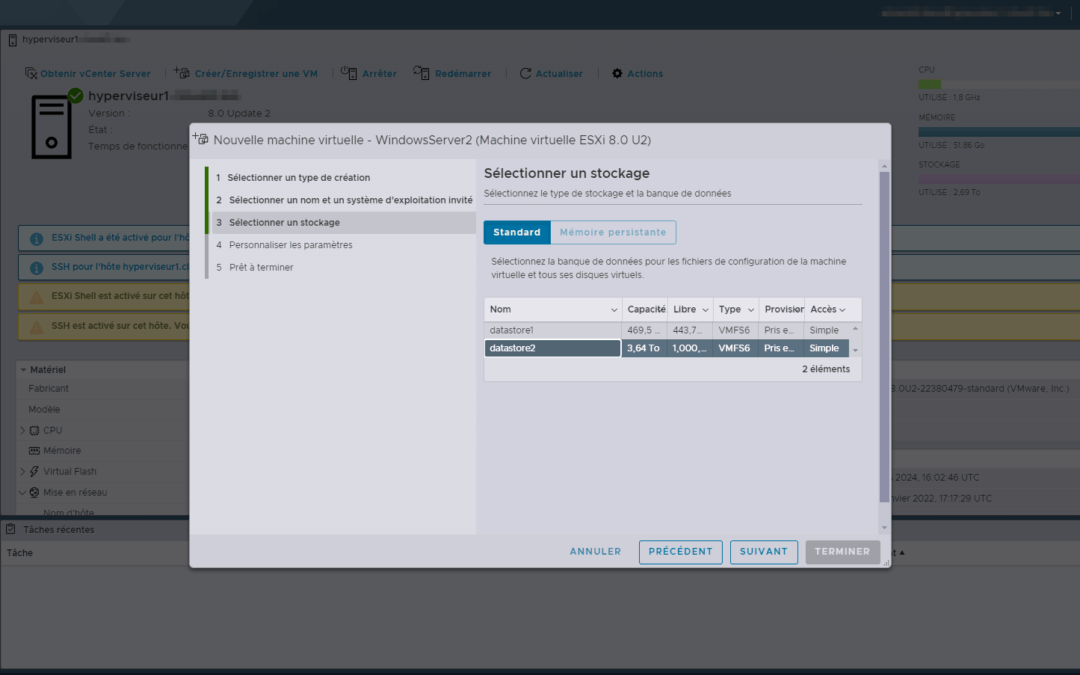Image resolution: width=1080 pixels, height=675 pixels.
Task: Click the MÉMOIRE usage bar
Action: click(999, 132)
